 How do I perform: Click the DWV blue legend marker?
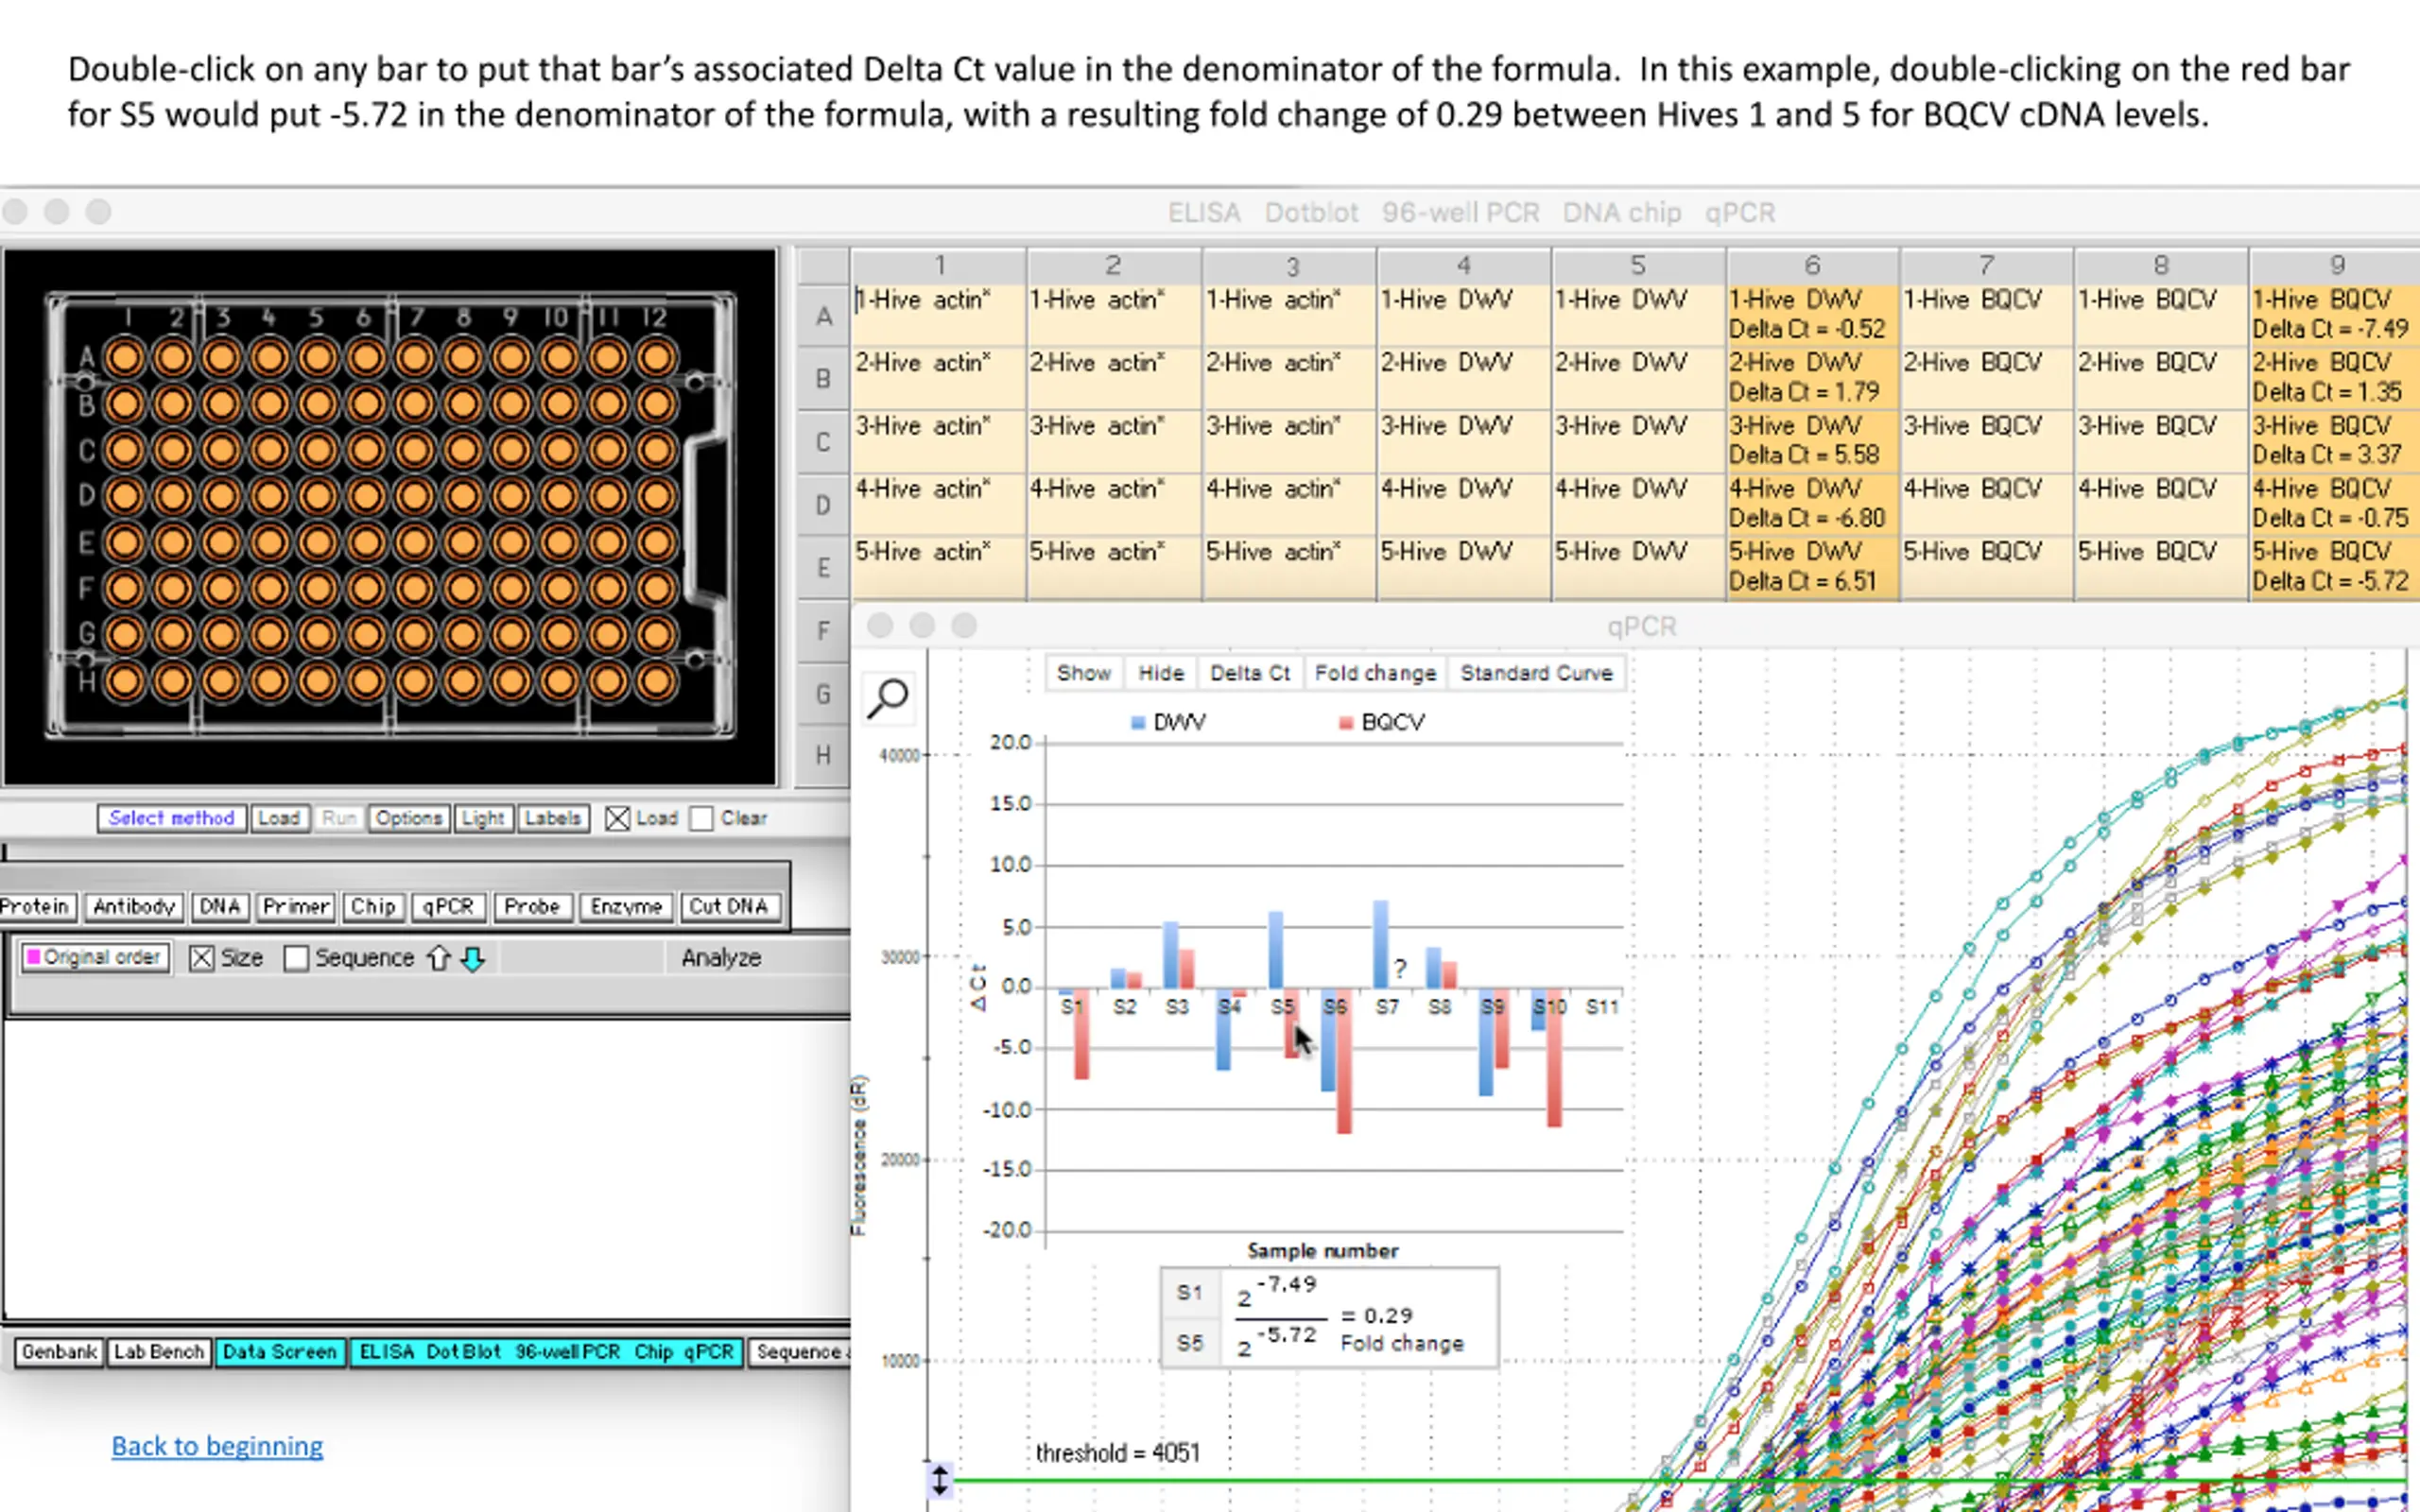point(1137,722)
